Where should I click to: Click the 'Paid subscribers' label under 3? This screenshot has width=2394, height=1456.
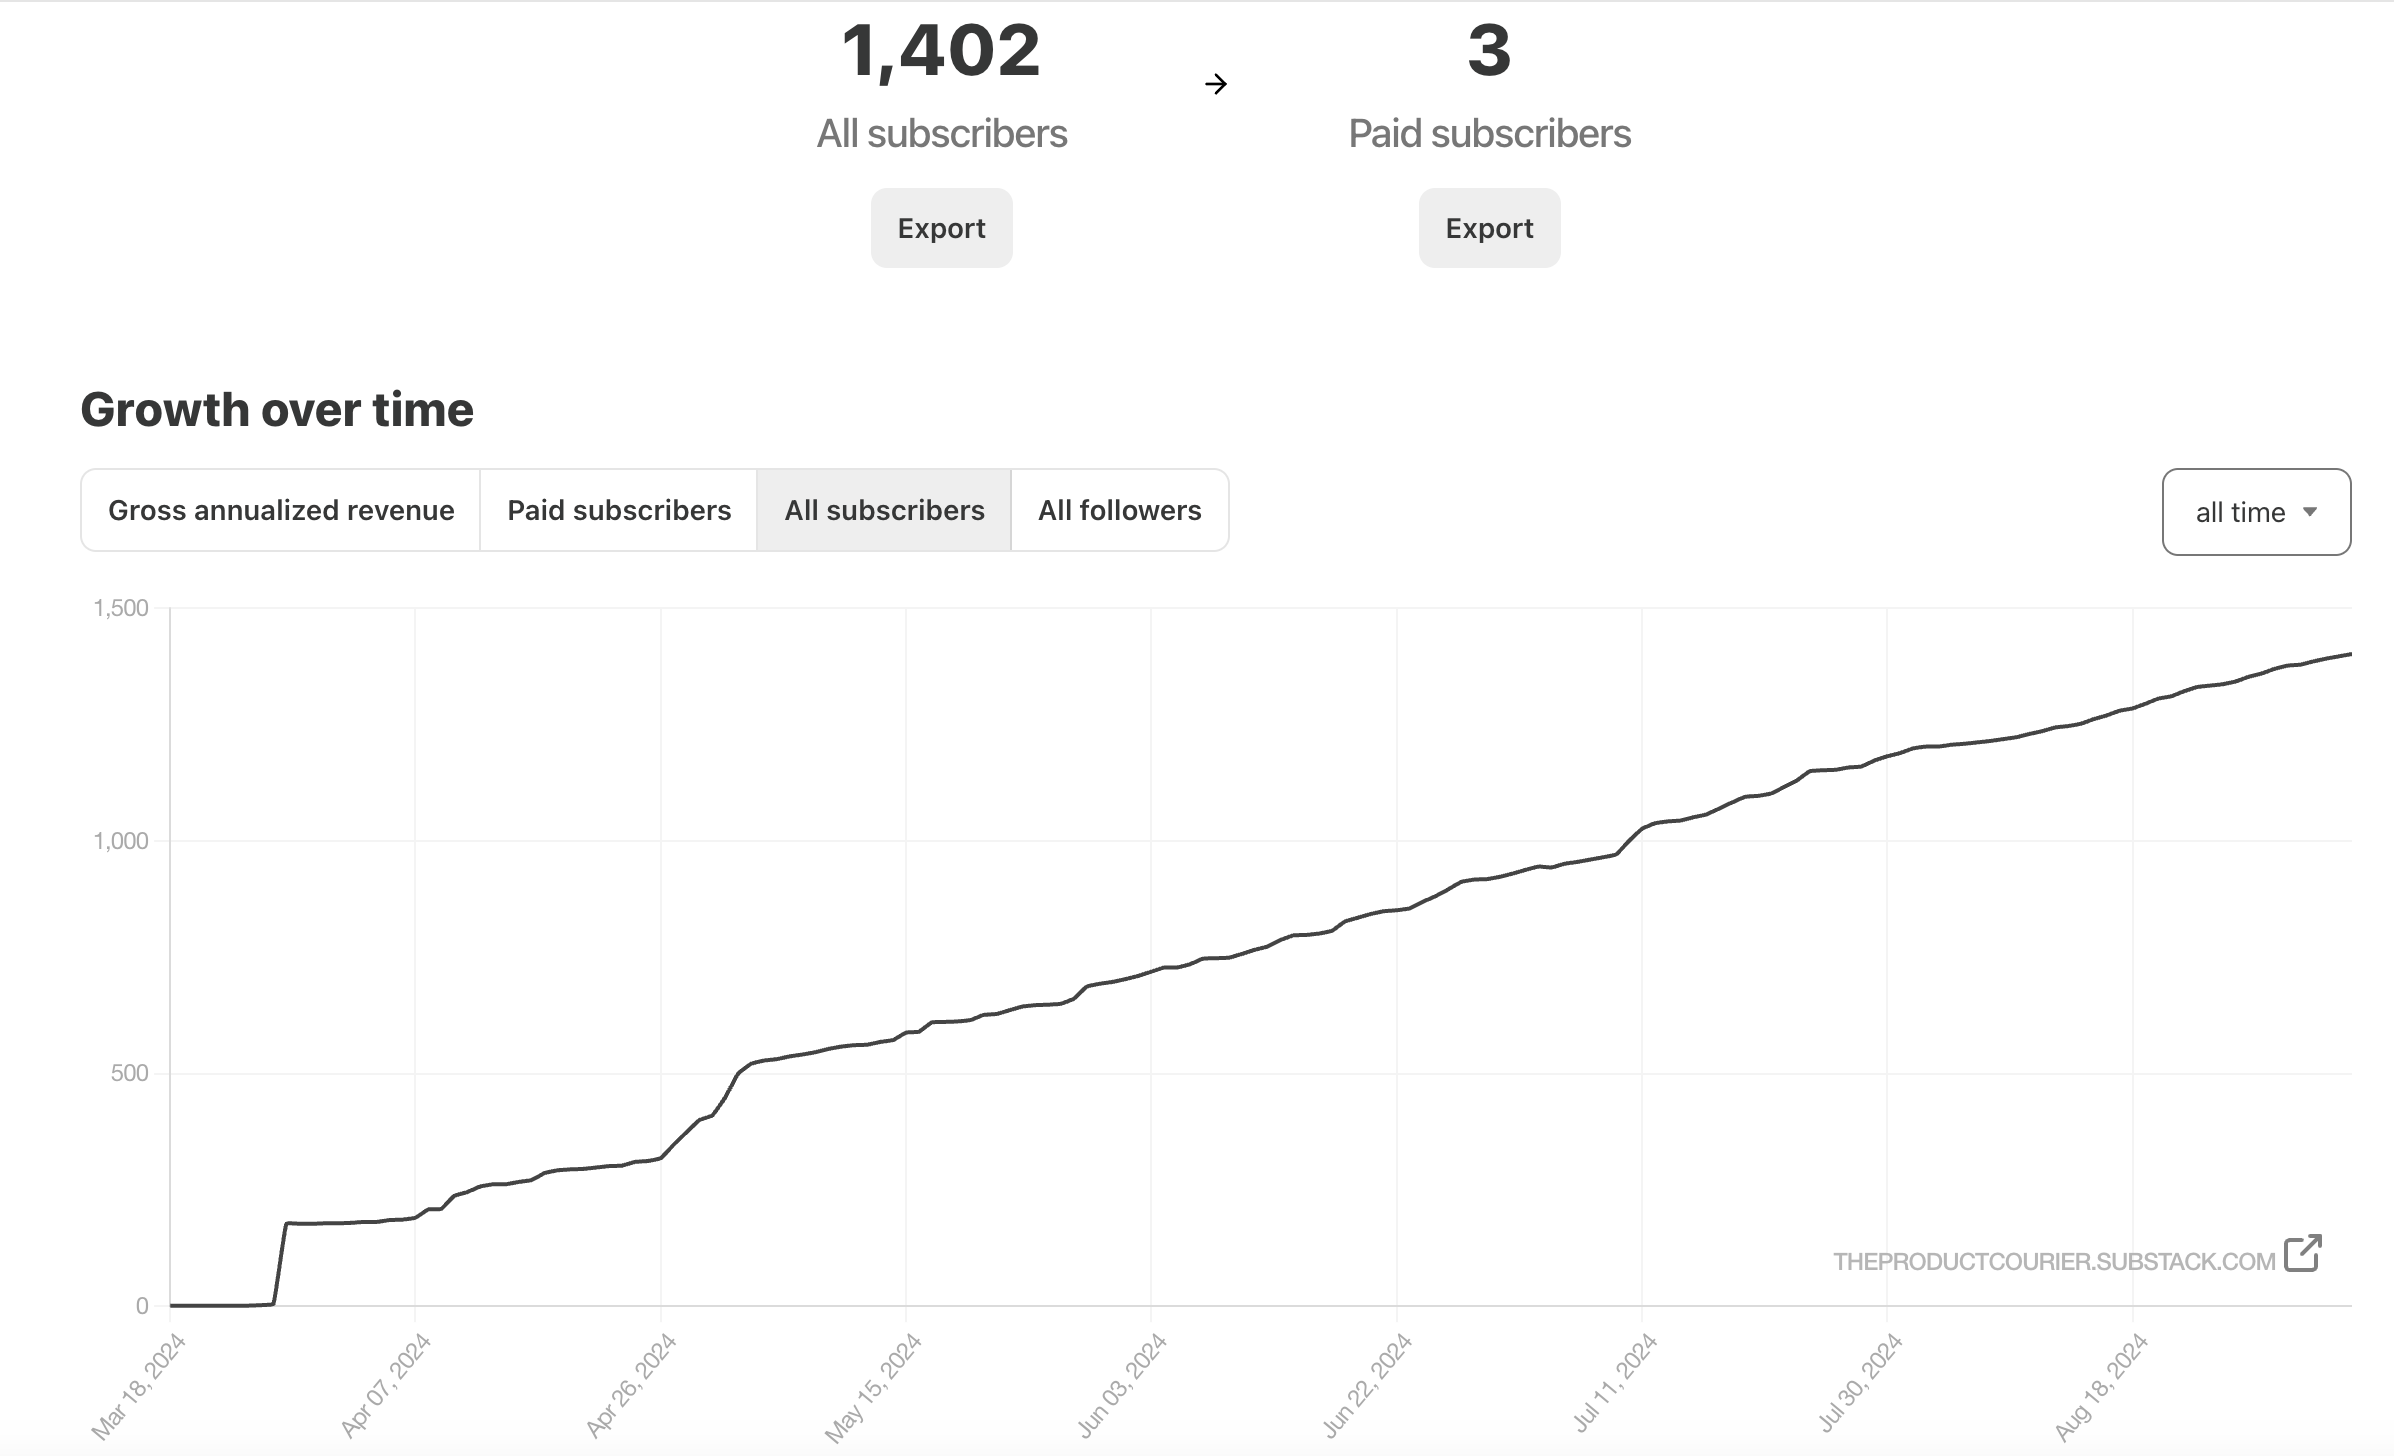click(1489, 133)
